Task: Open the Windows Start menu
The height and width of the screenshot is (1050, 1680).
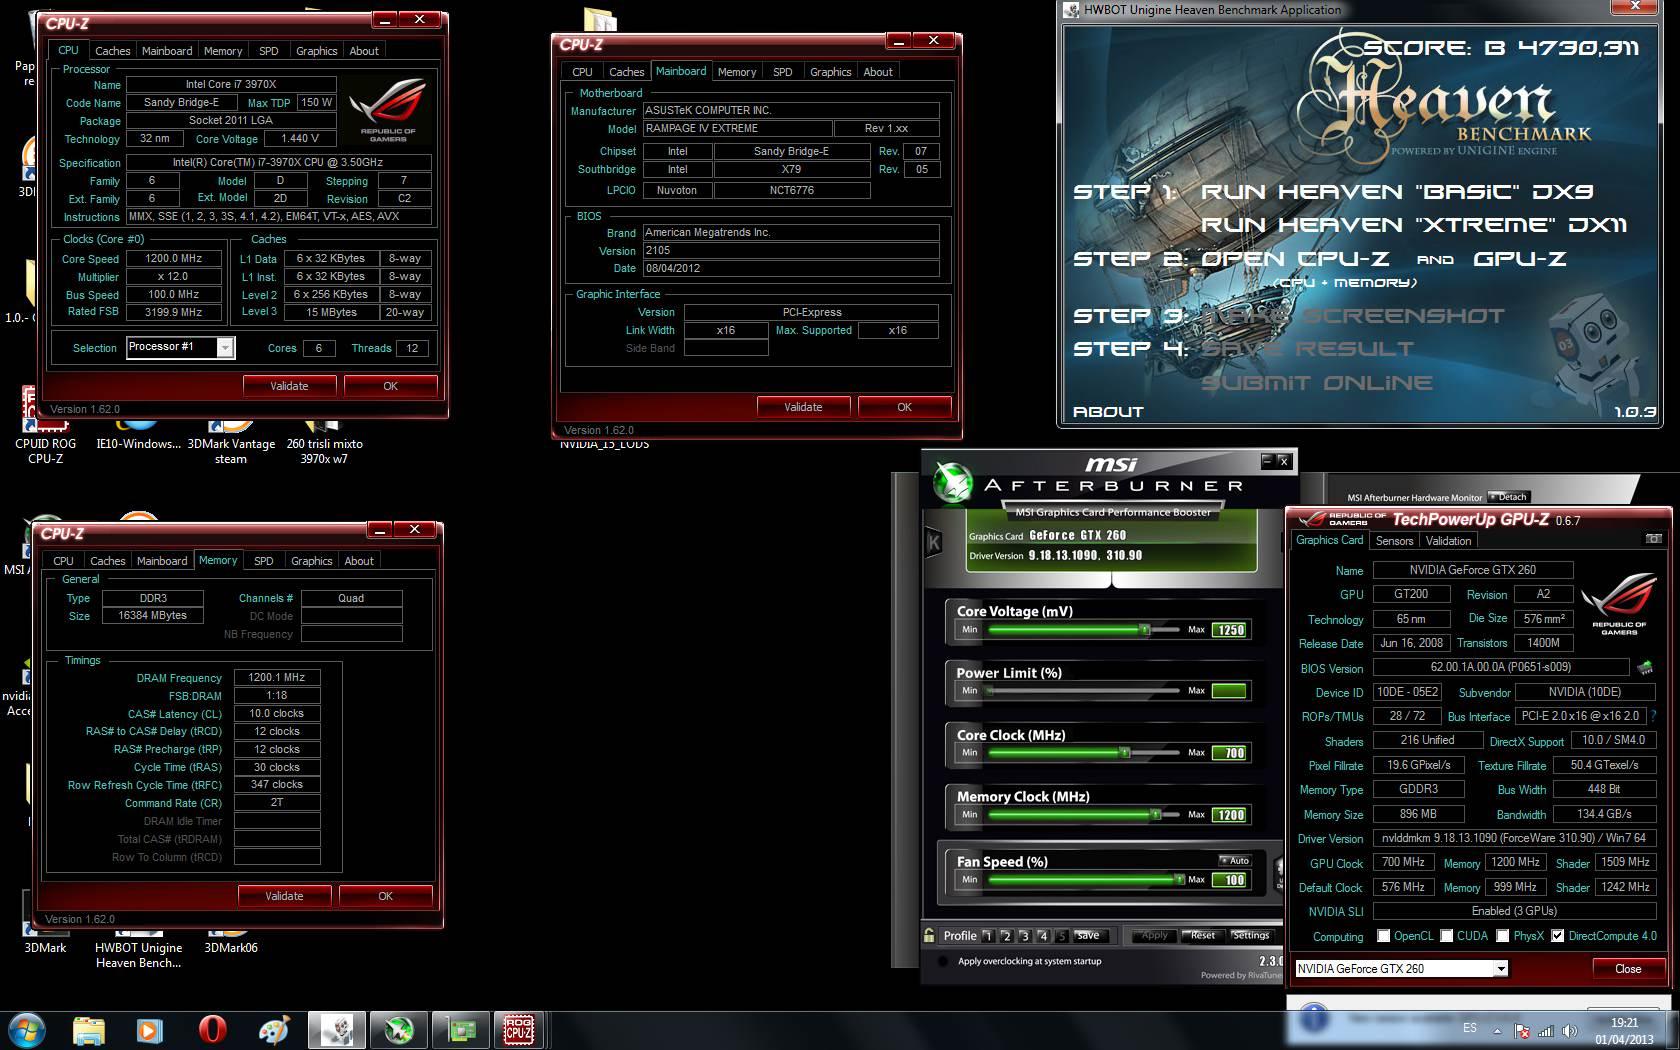Action: pos(27,1030)
